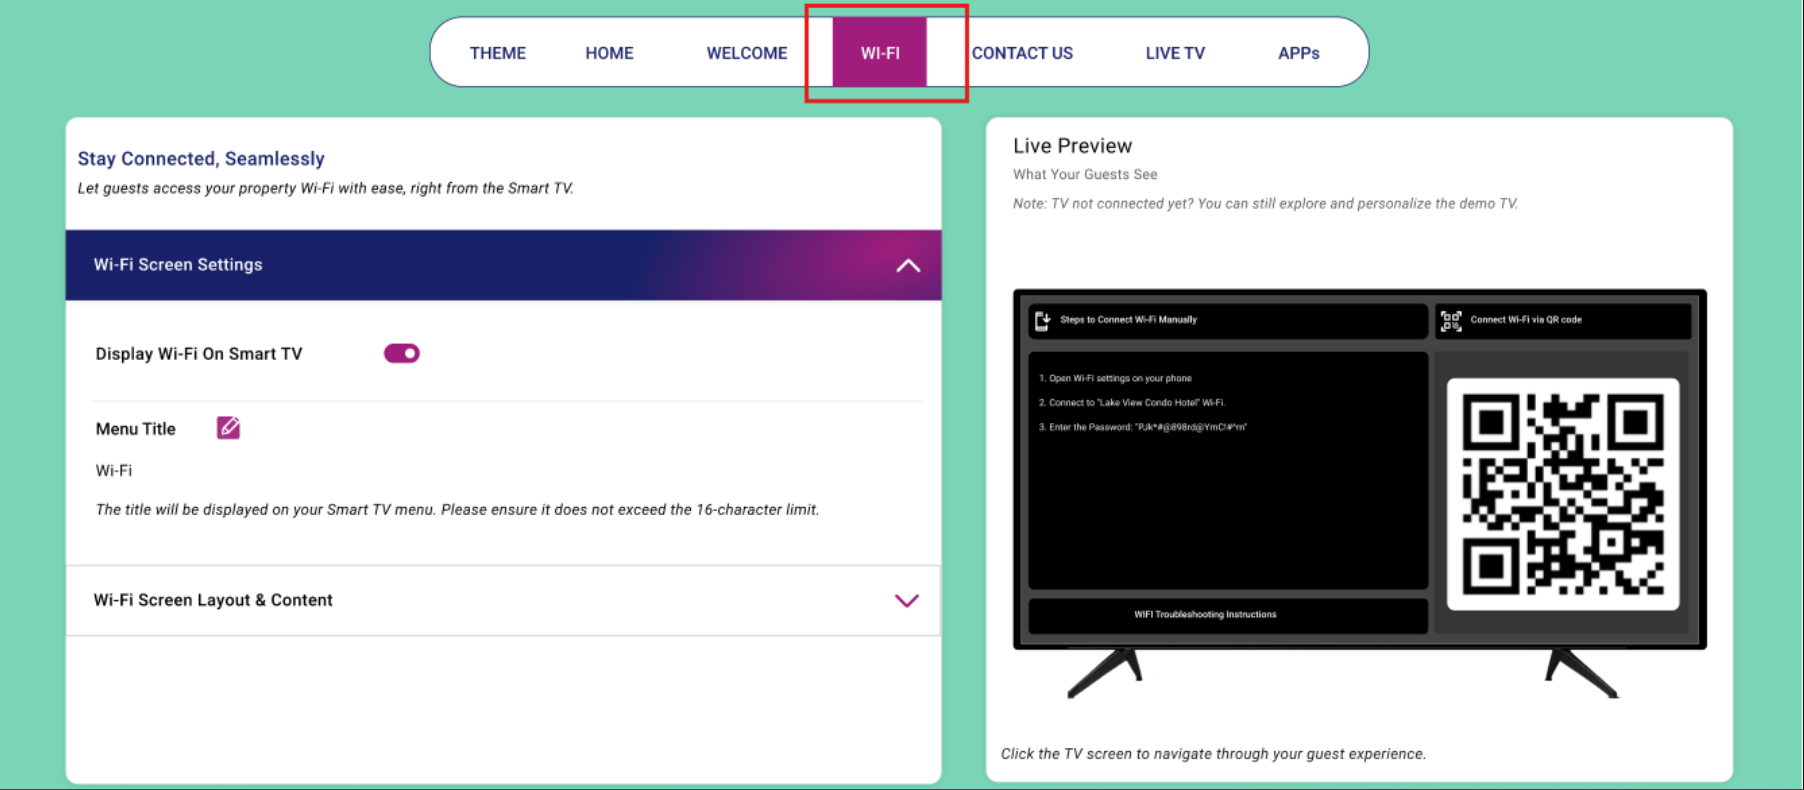Click the QR code in TV preview
1804x790 pixels.
click(1562, 494)
